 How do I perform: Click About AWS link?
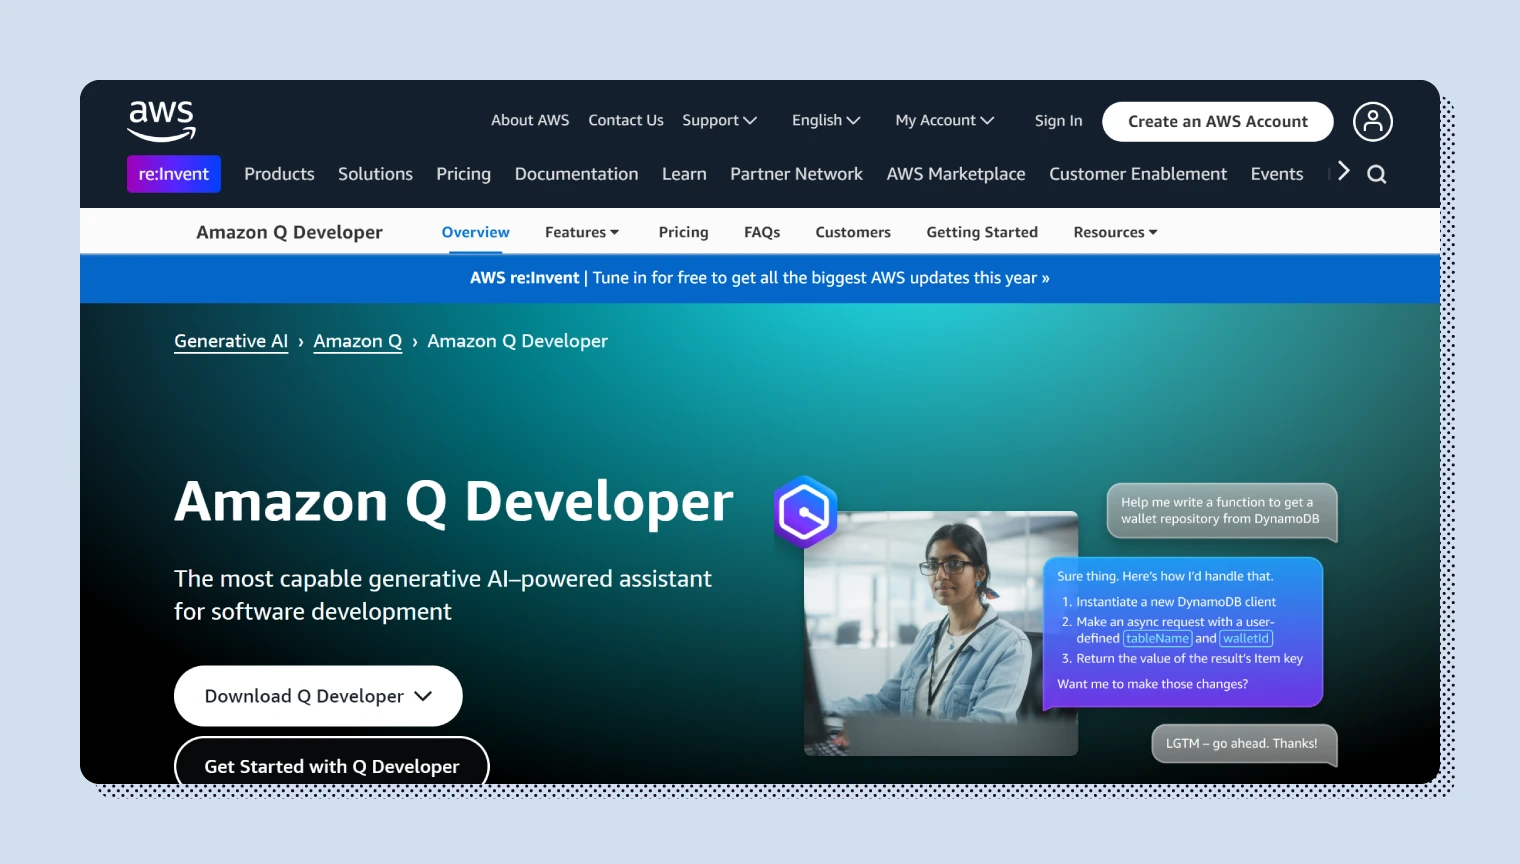click(530, 120)
